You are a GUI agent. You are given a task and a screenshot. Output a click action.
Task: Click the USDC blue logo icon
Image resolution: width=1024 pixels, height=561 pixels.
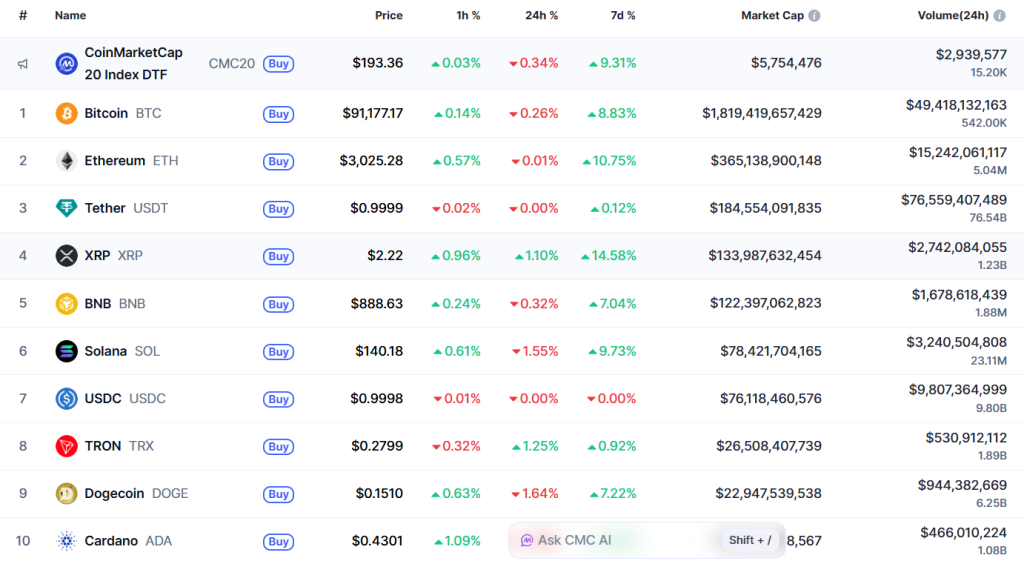pos(66,398)
